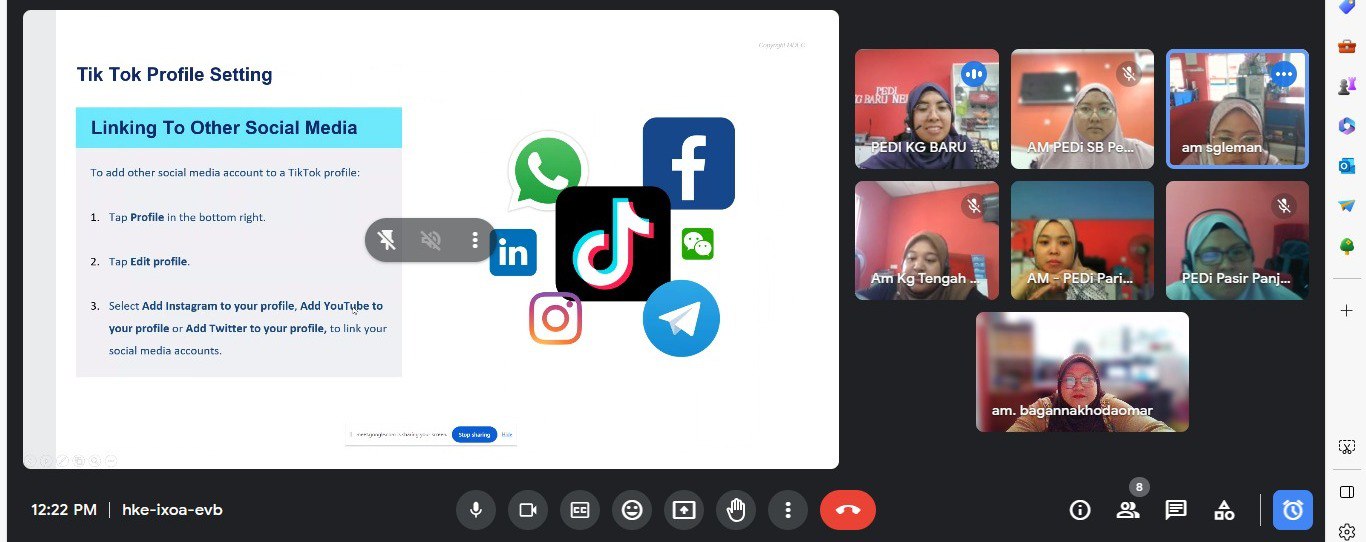Select the AM PEDi SB participant tile
The width and height of the screenshot is (1366, 542).
pos(1082,109)
